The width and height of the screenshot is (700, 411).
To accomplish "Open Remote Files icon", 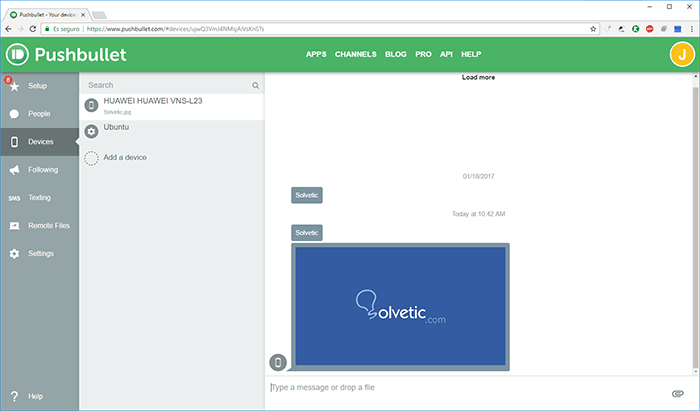I will pyautogui.click(x=14, y=226).
